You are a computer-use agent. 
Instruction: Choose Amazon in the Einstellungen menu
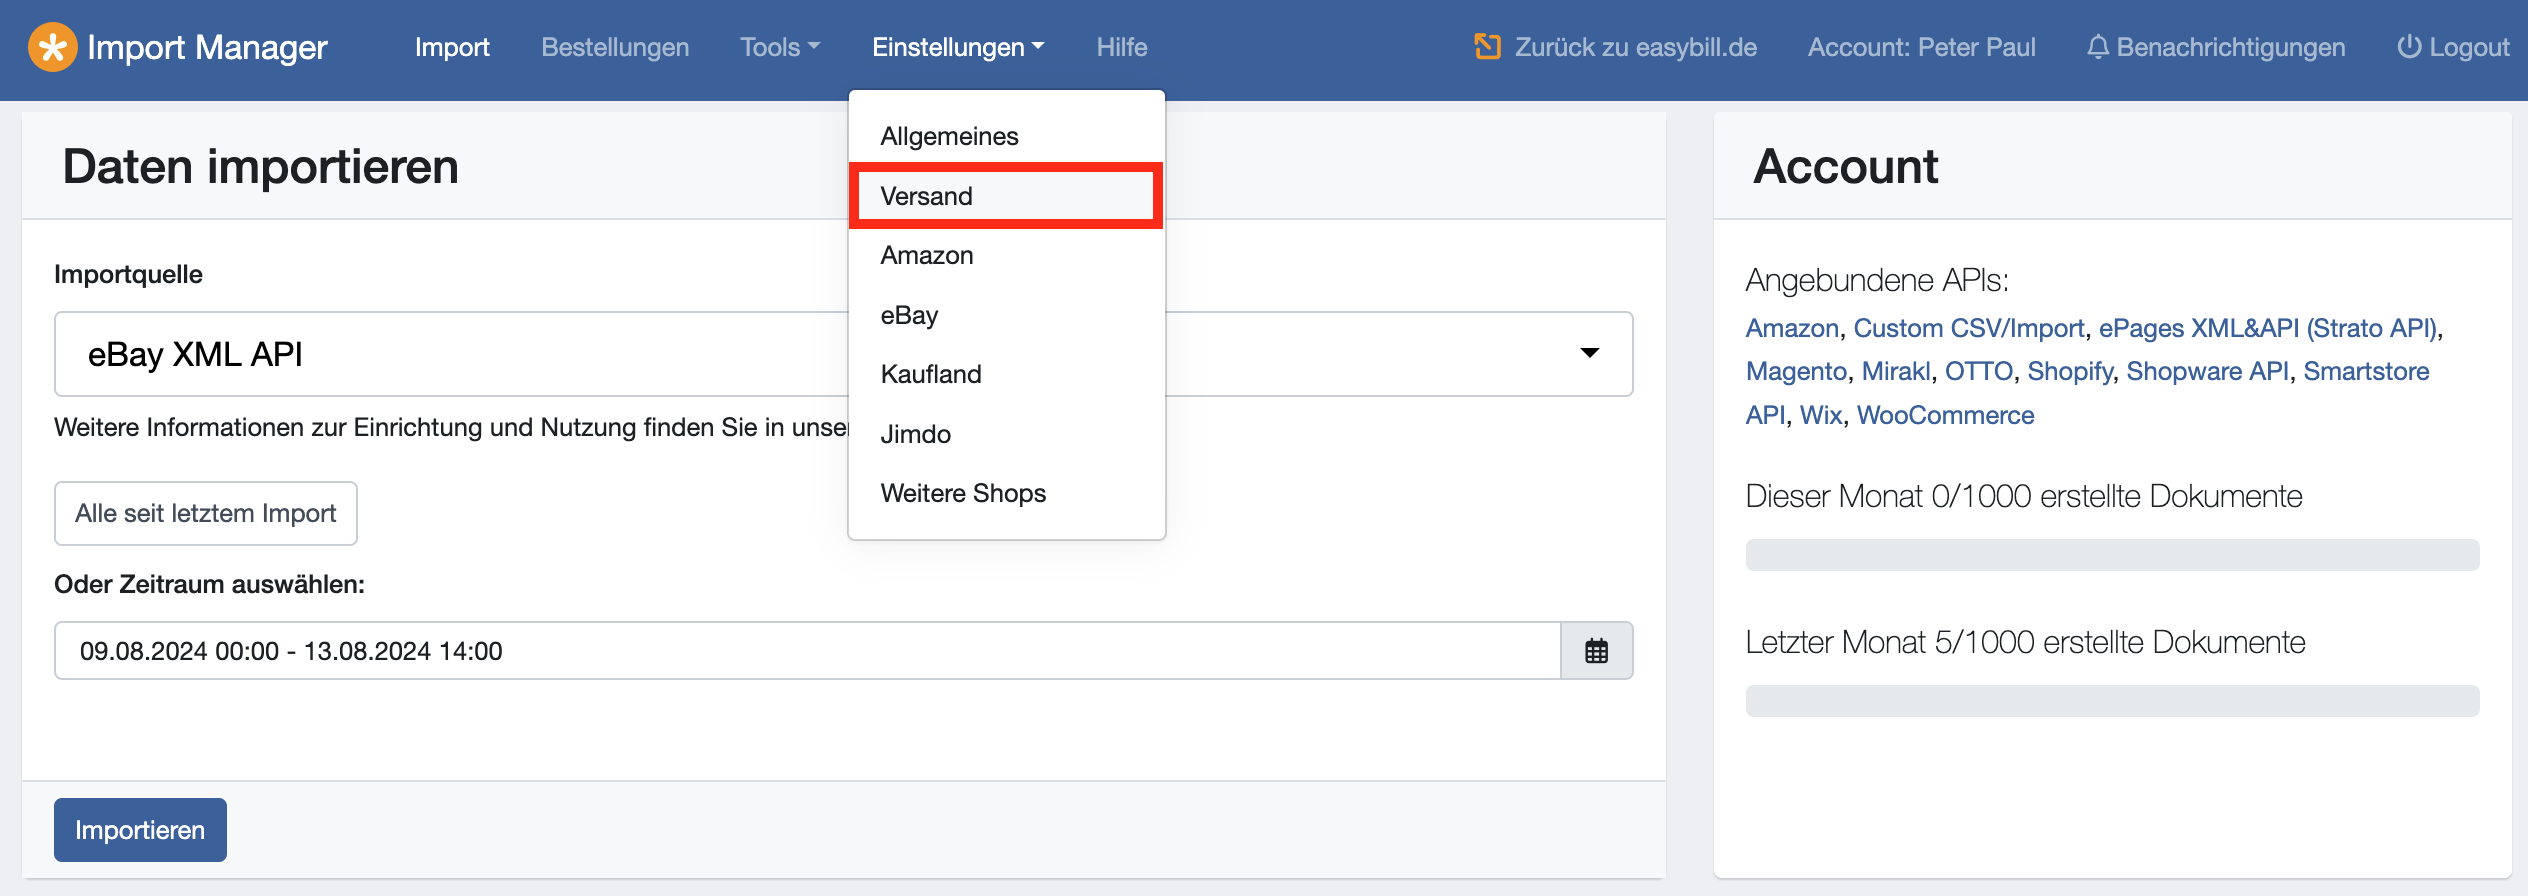(926, 255)
